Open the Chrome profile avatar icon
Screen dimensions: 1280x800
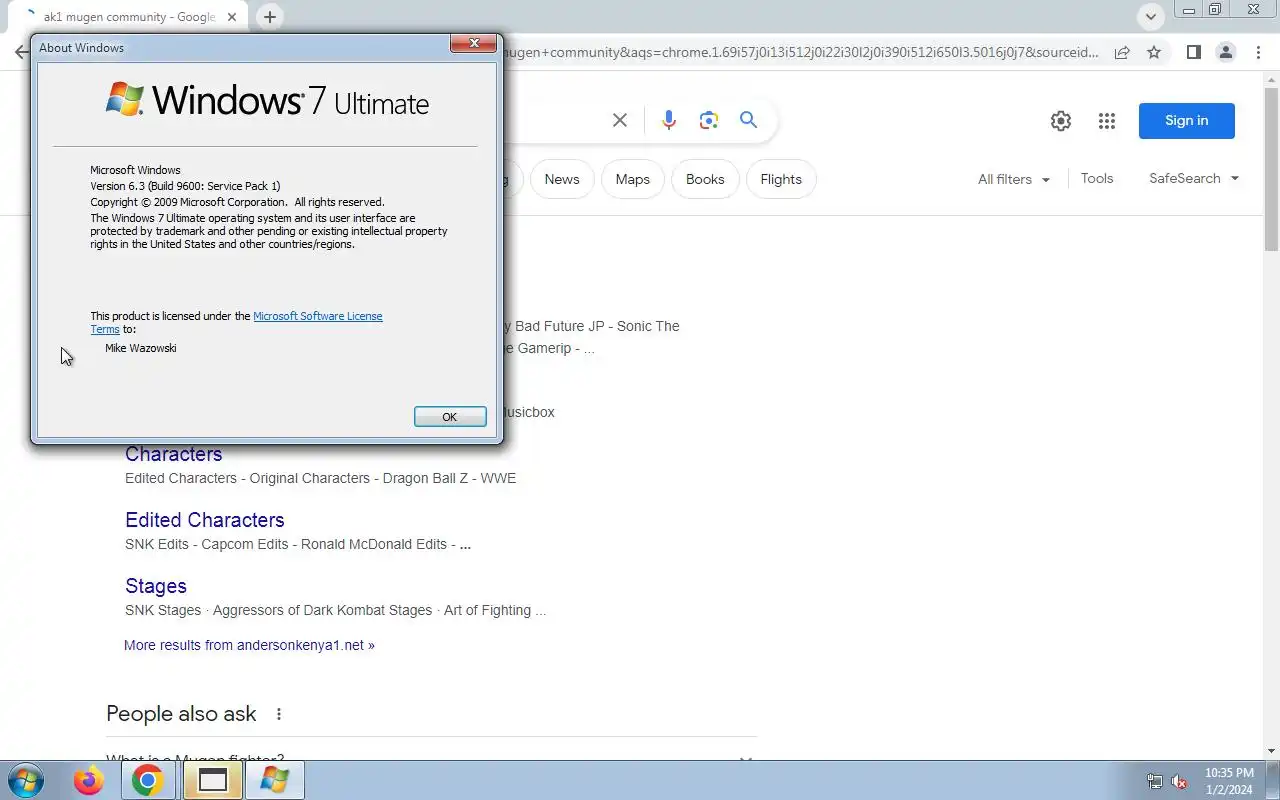[x=1225, y=52]
